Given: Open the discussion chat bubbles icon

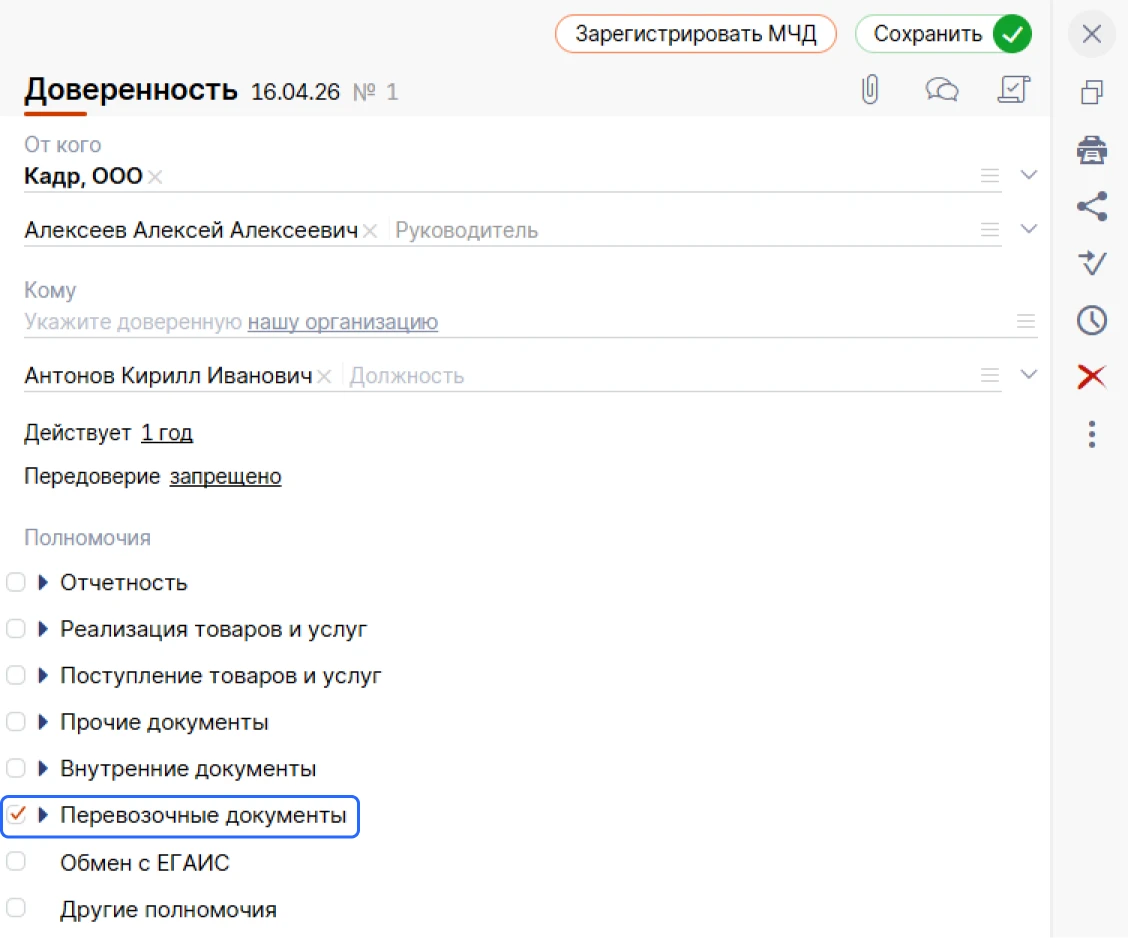Looking at the screenshot, I should click(942, 90).
